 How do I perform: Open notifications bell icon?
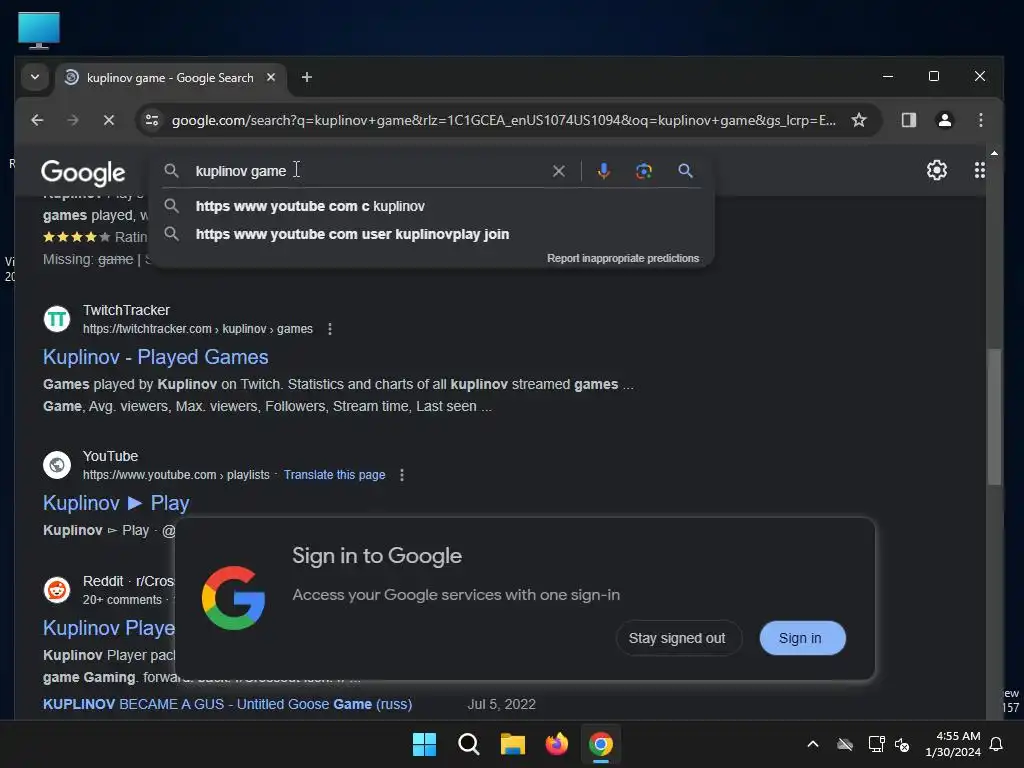[997, 744]
